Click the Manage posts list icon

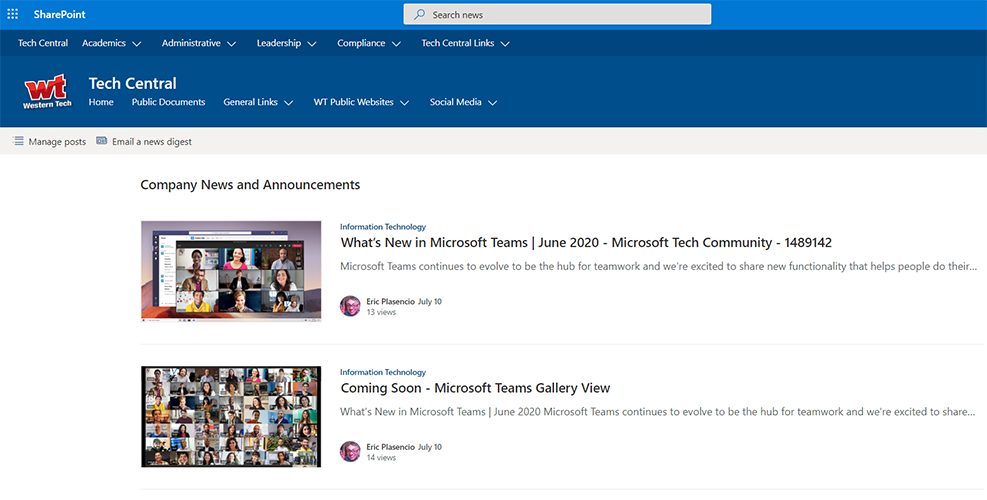coord(18,142)
